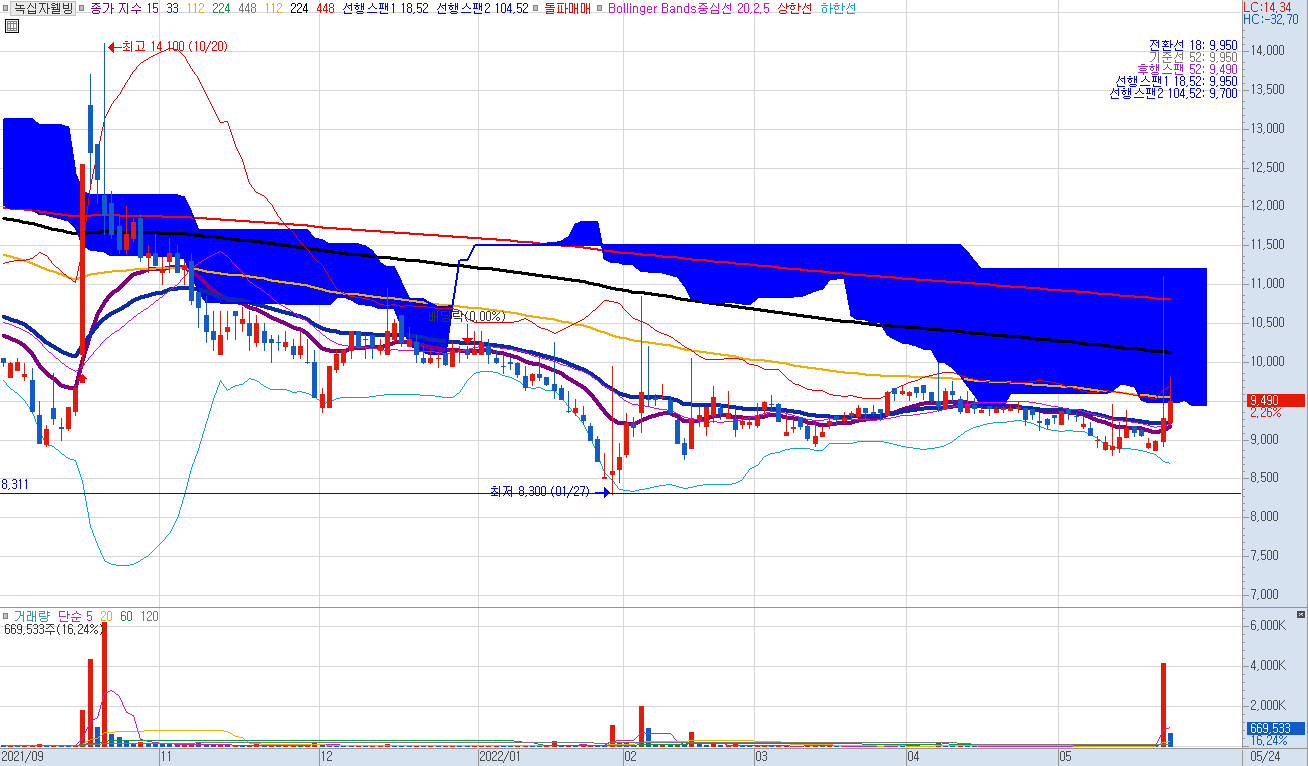Select the 돌파매매 indicator label
The image size is (1308, 766).
[566, 8]
